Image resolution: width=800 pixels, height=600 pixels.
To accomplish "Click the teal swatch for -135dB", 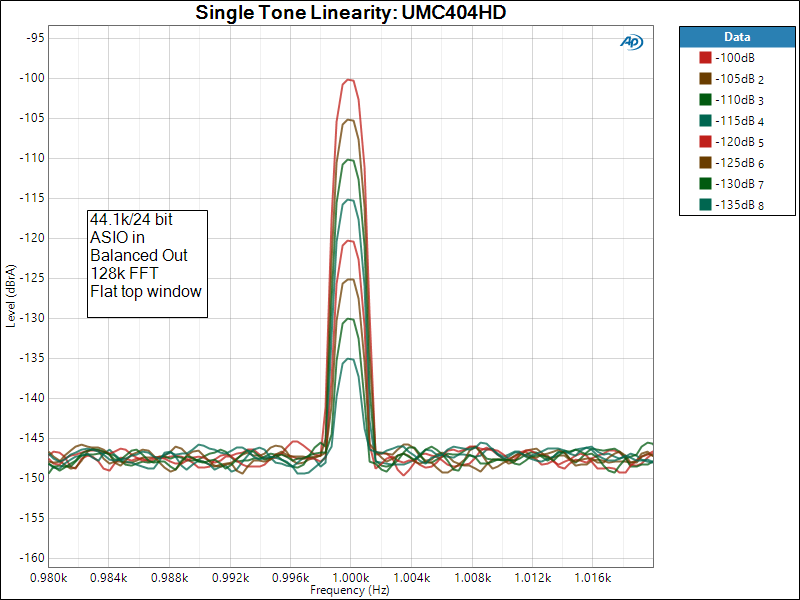I will tap(705, 205).
